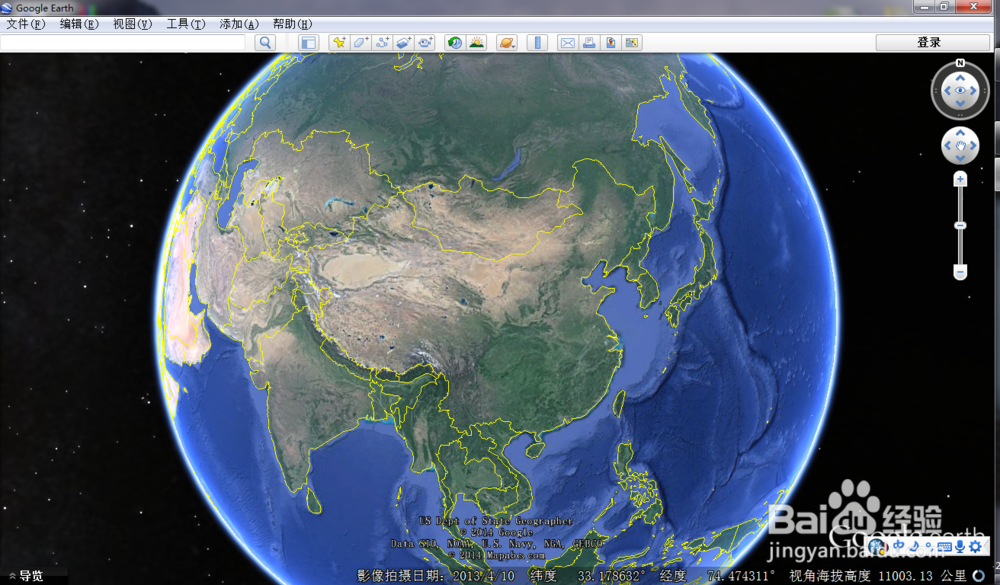The width and height of the screenshot is (1000, 585).
Task: Click the 登录 sign-in button
Action: 932,43
